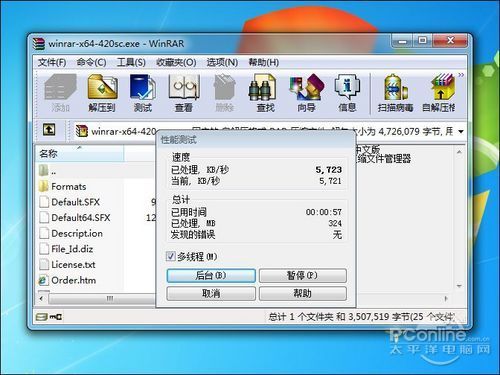Toggle the Multithreading (多线程) checkbox
The image size is (500, 375).
pyautogui.click(x=170, y=256)
